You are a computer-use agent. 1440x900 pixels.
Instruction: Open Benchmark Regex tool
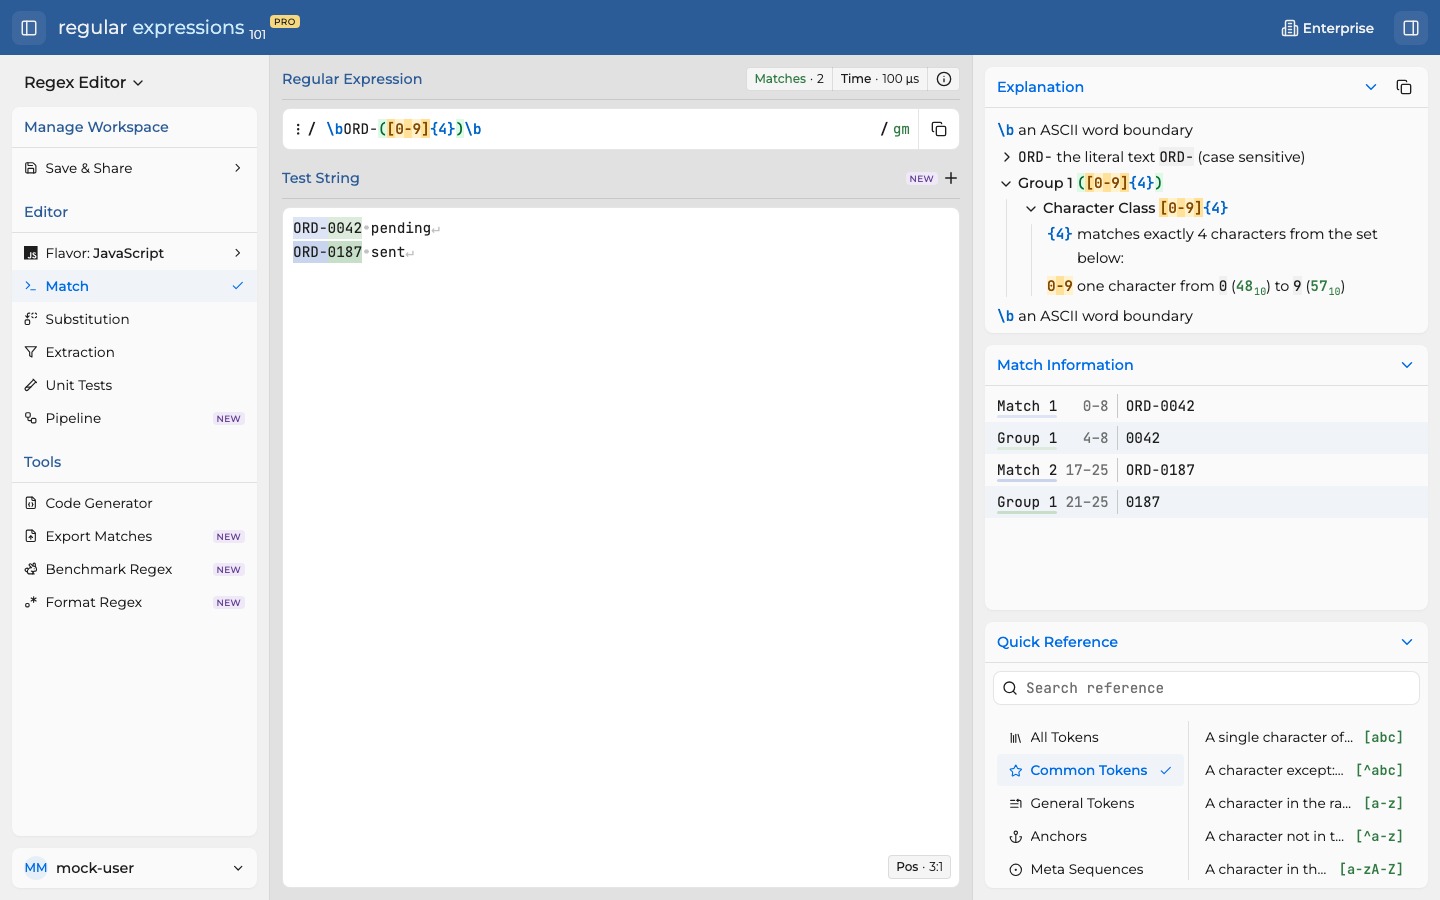tap(134, 569)
